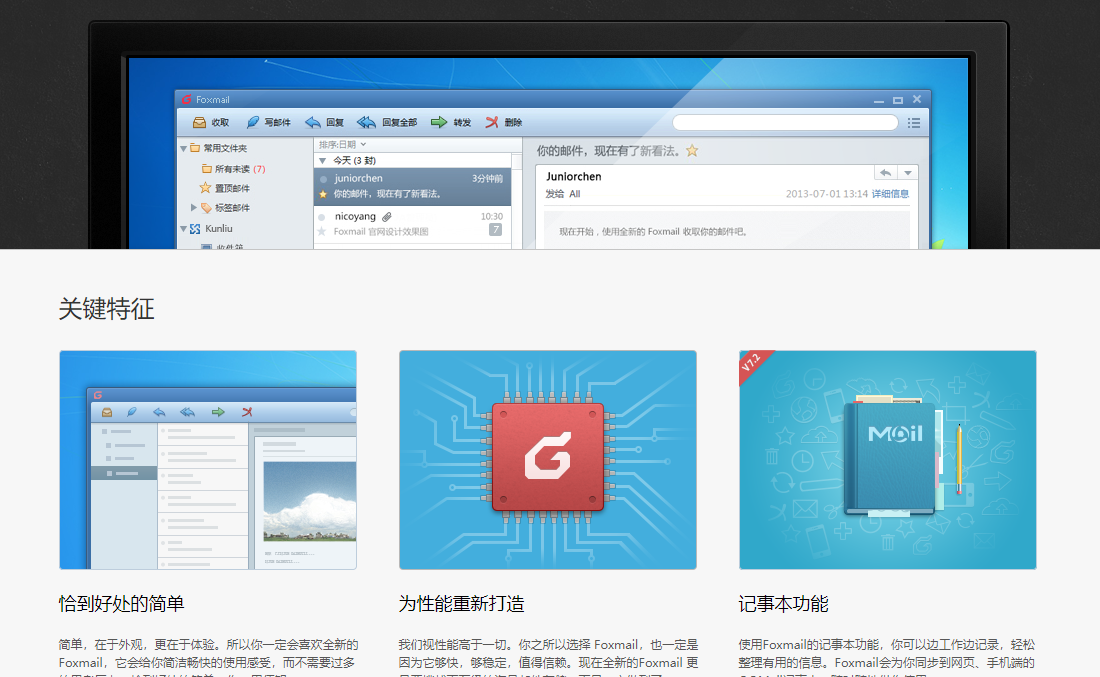1100x677 pixels.
Task: Click the 发给 All recipient line
Action: 563,194
